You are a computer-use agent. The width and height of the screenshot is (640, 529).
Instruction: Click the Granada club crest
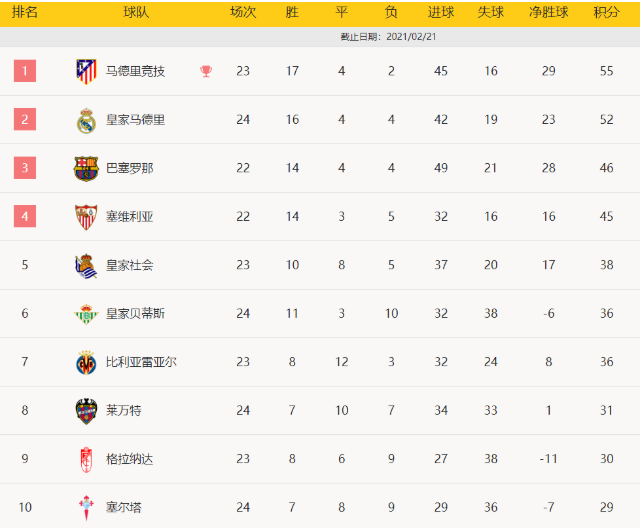(86, 459)
